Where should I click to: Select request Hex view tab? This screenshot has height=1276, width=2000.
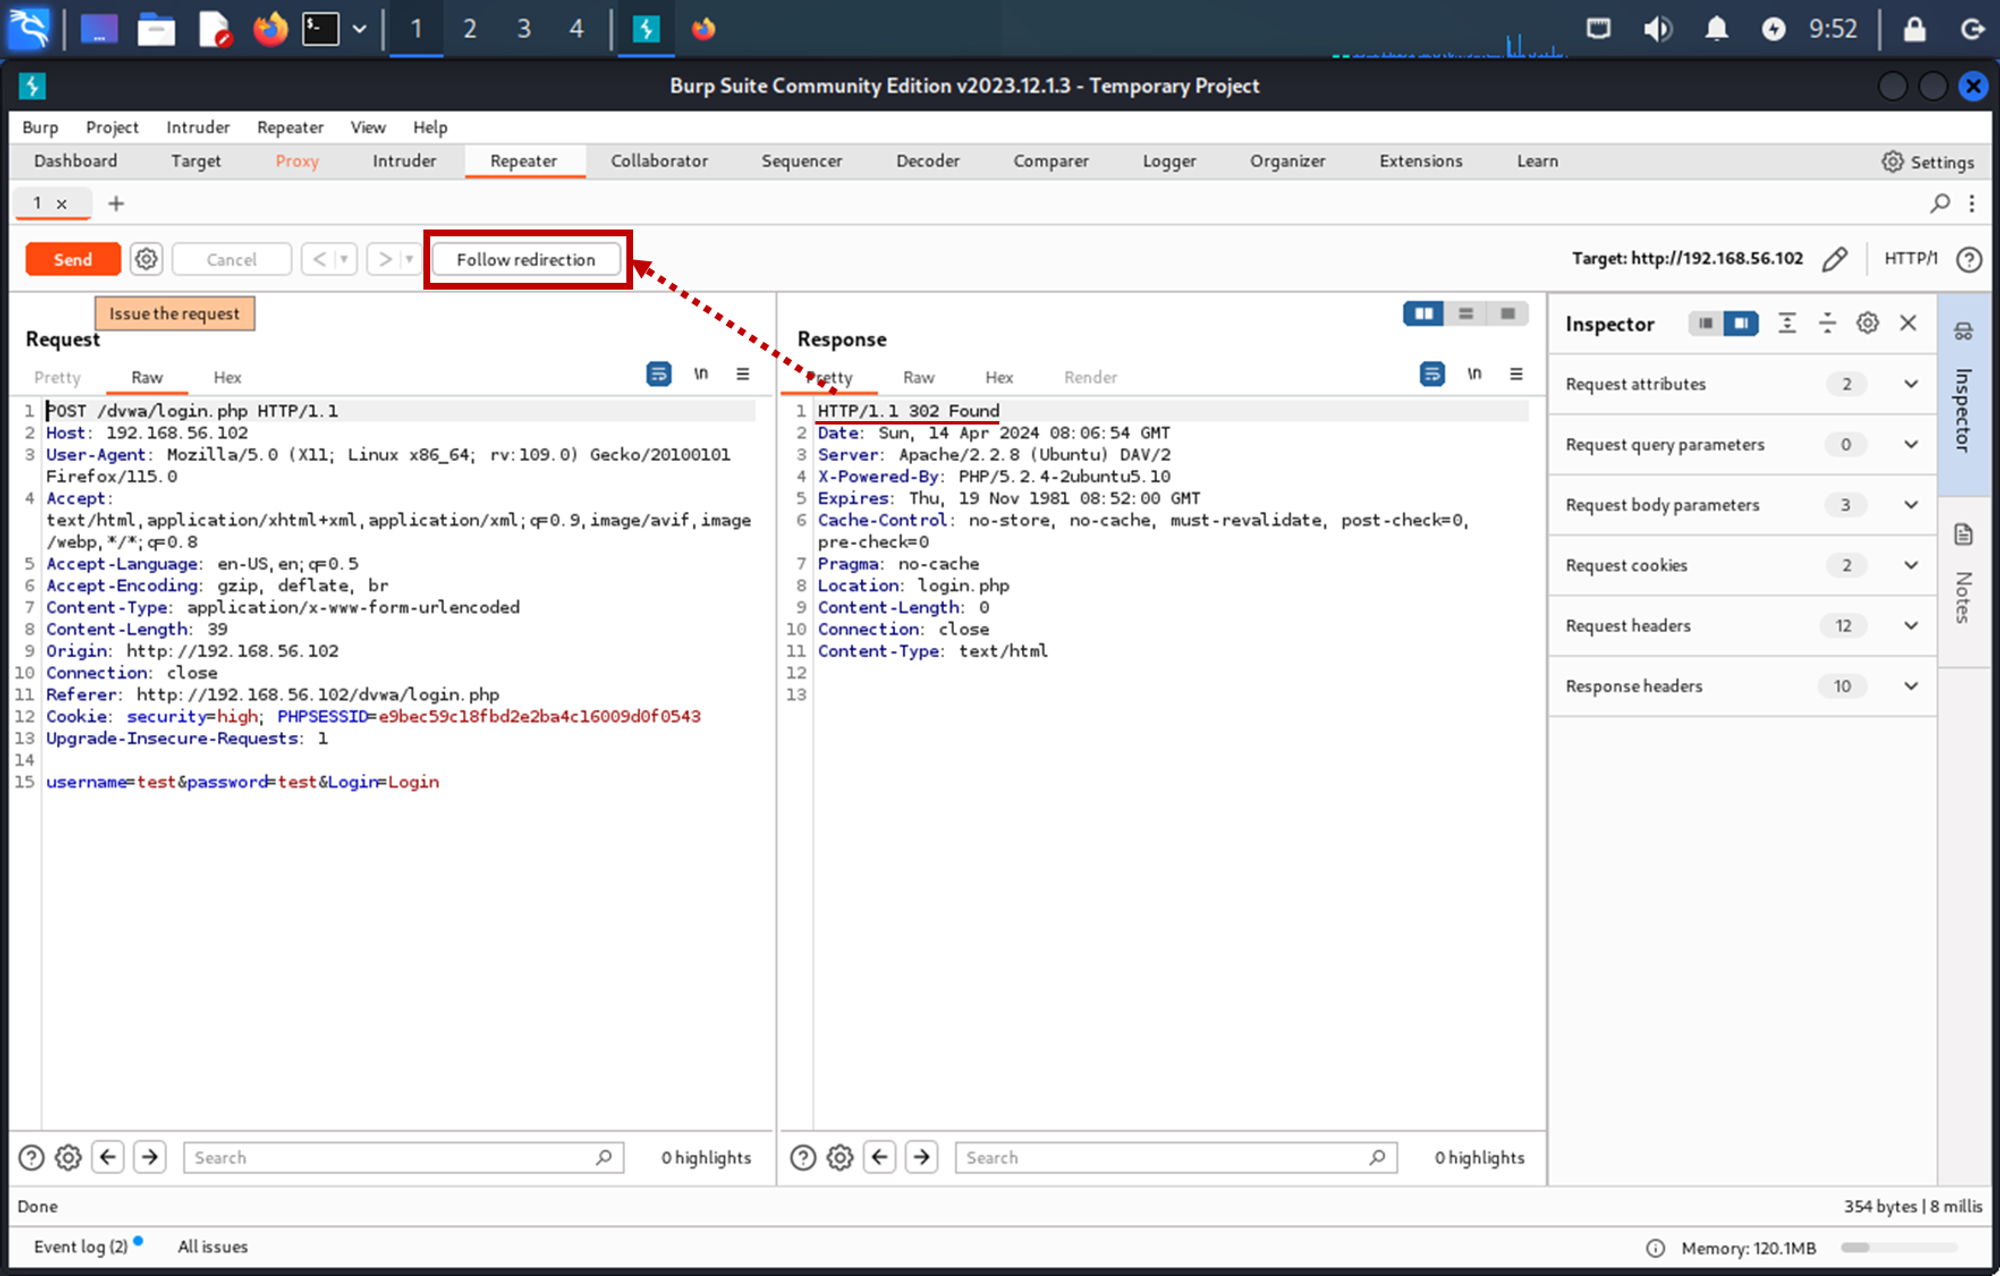pos(227,377)
